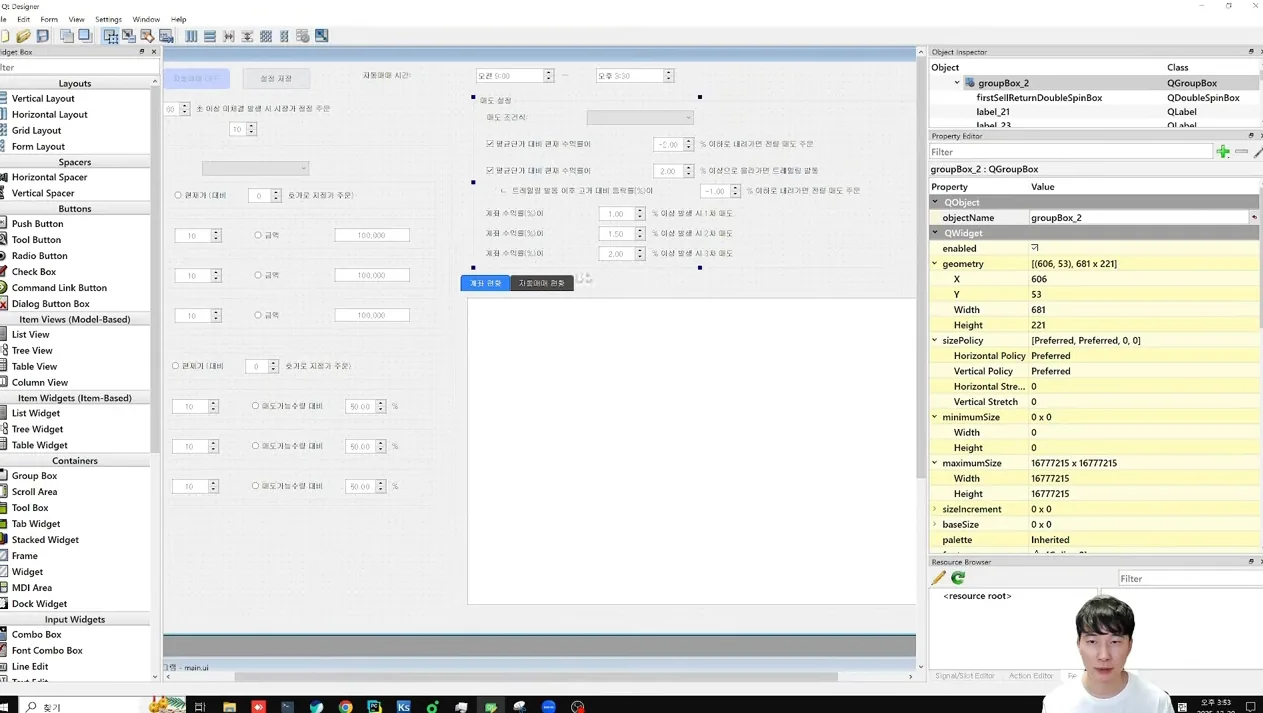Open the Form menu

click(49, 19)
